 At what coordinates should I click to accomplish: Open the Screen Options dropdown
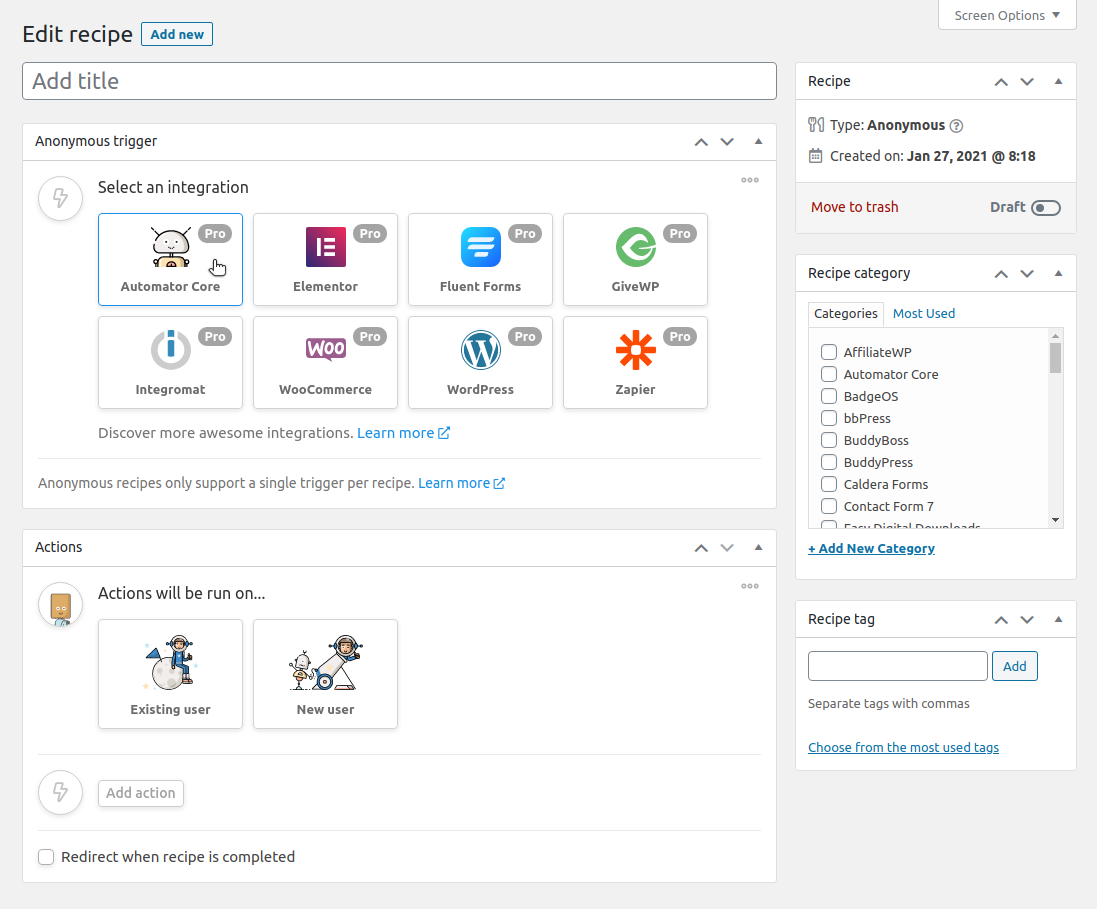pyautogui.click(x=1007, y=15)
